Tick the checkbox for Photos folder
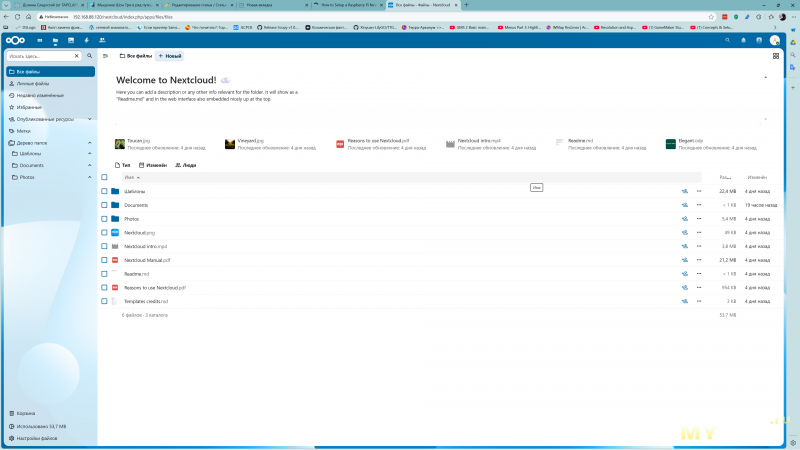The height and width of the screenshot is (450, 800). pos(104,218)
